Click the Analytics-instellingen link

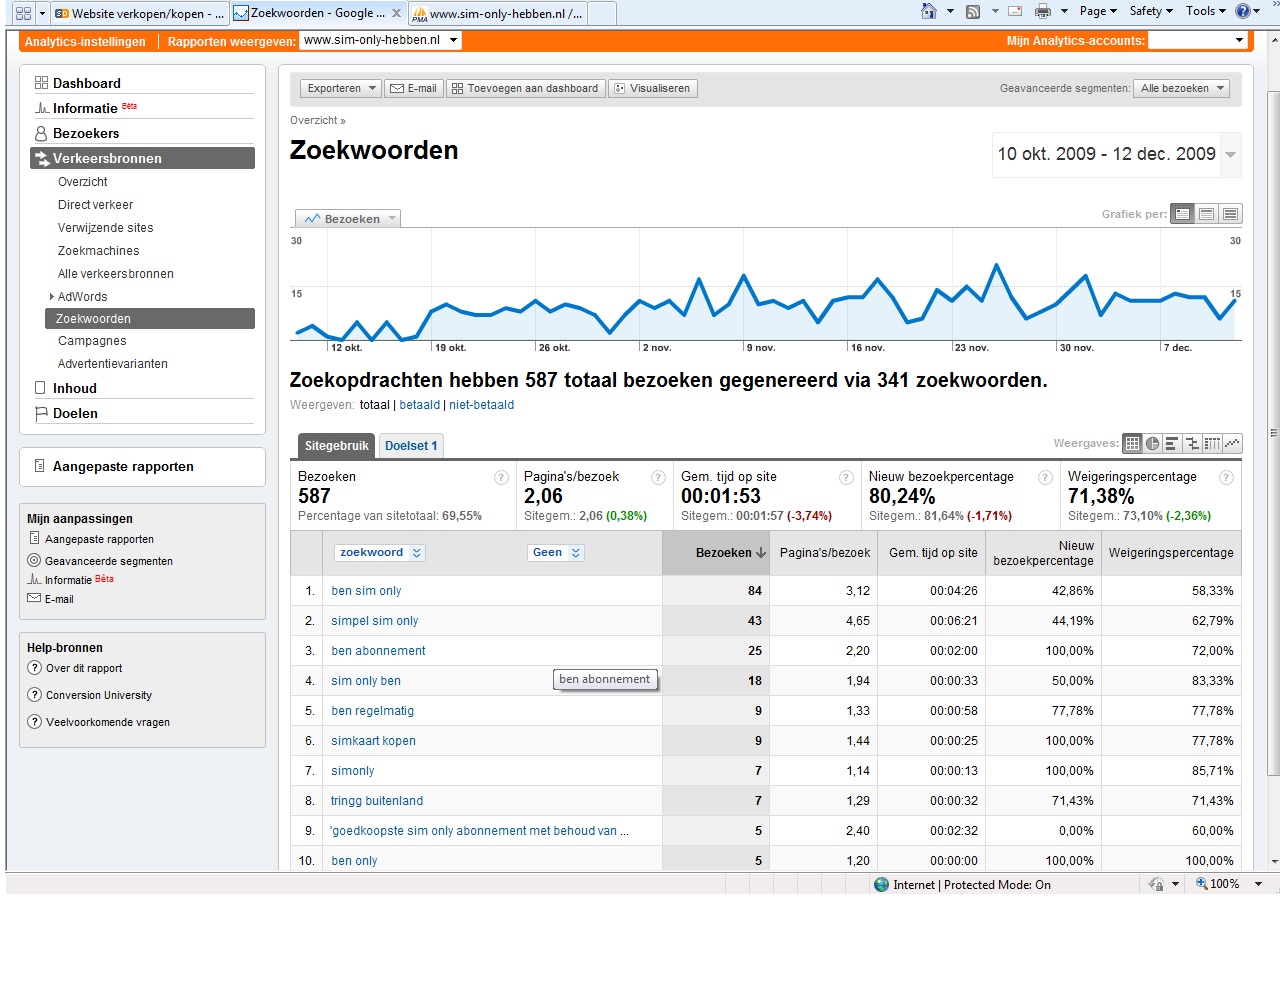pyautogui.click(x=85, y=42)
